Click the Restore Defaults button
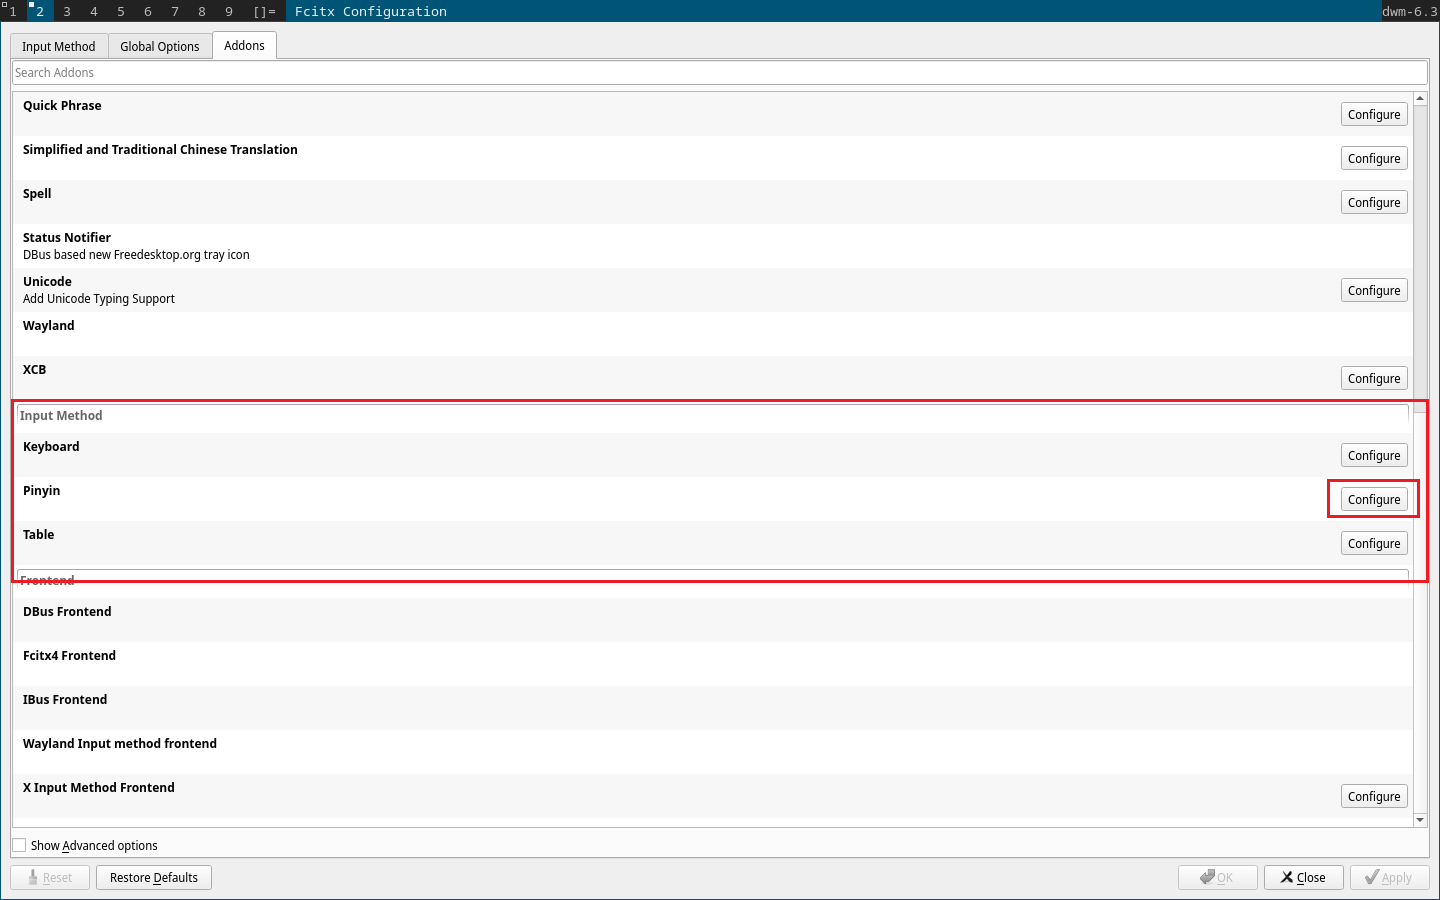The image size is (1440, 900). click(154, 878)
